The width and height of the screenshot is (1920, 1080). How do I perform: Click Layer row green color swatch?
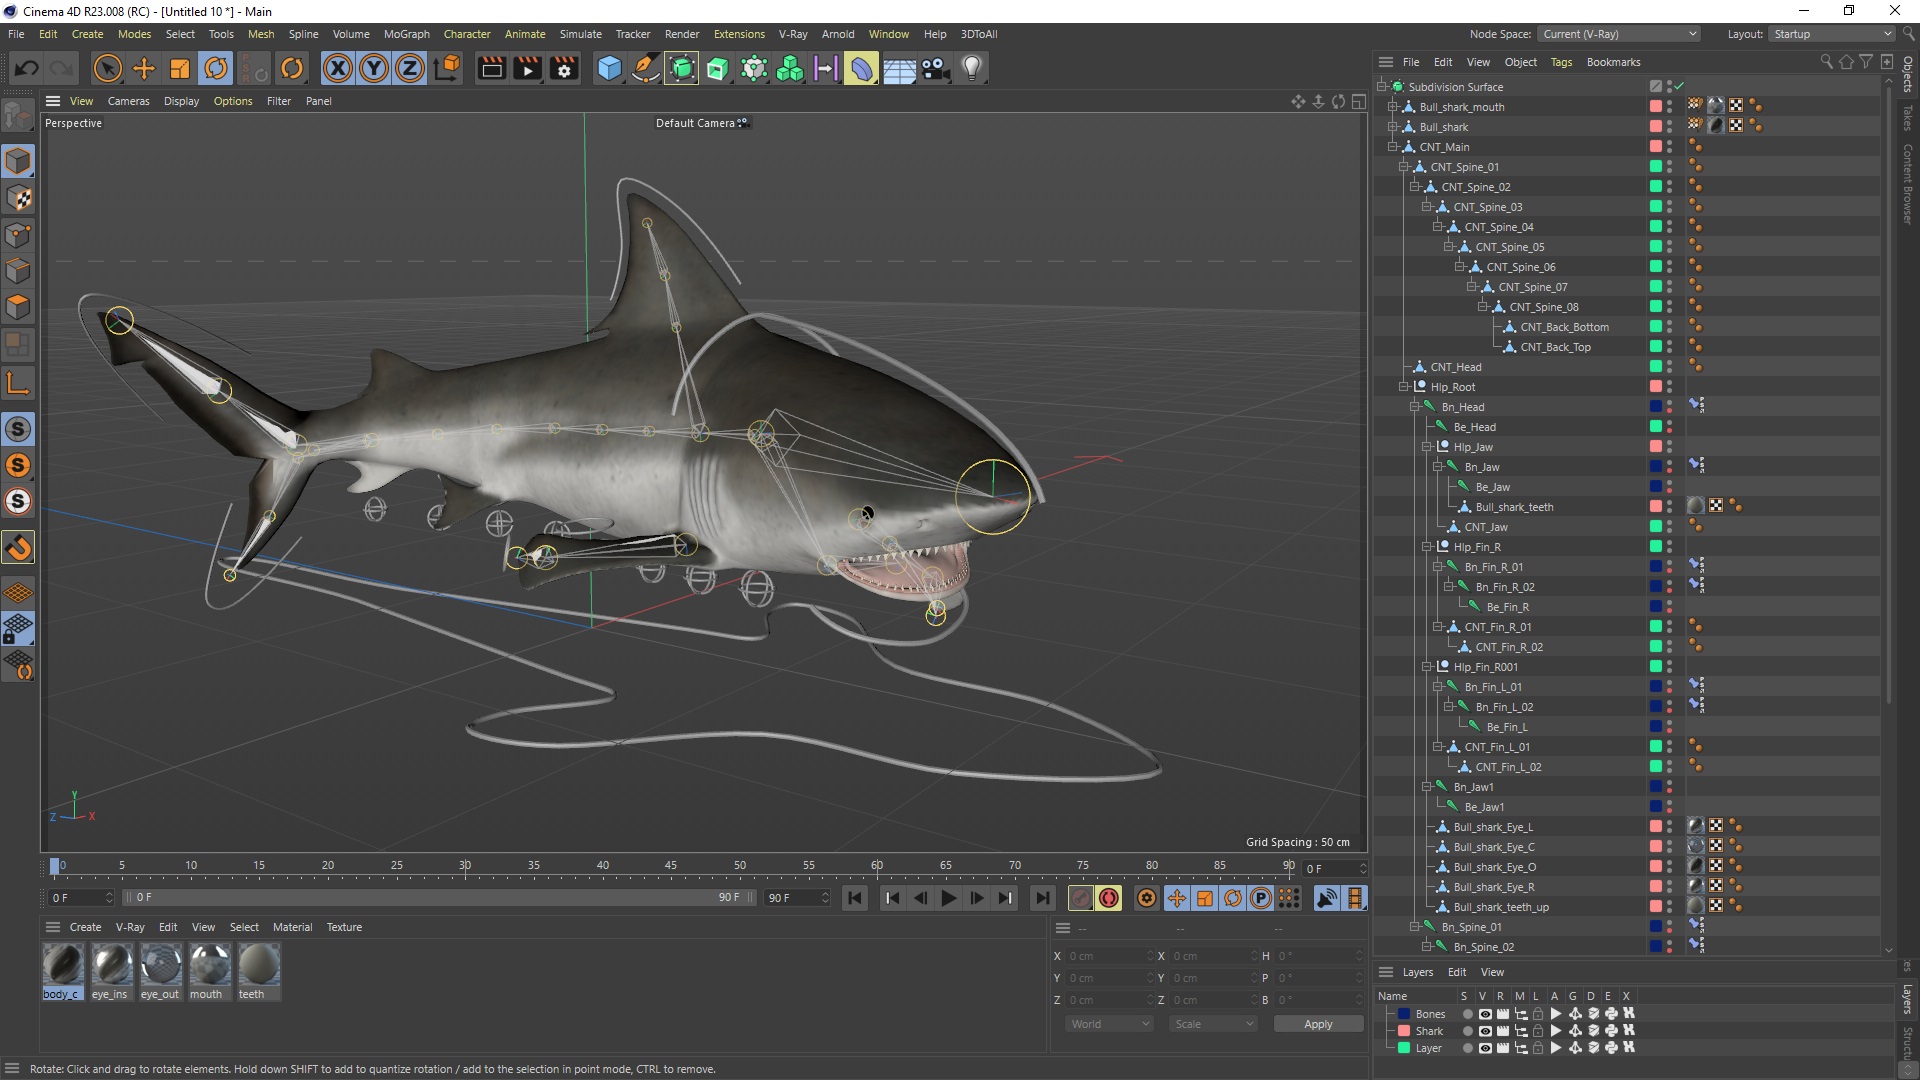click(1404, 1048)
